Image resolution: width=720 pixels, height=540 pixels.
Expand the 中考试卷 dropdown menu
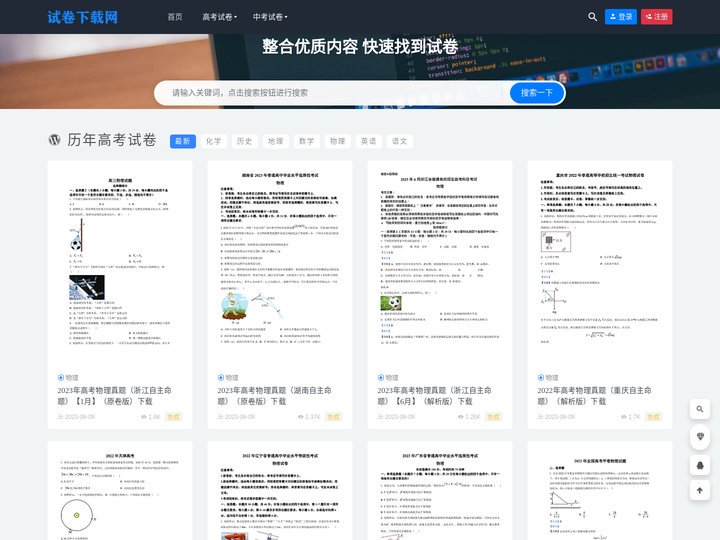[270, 17]
